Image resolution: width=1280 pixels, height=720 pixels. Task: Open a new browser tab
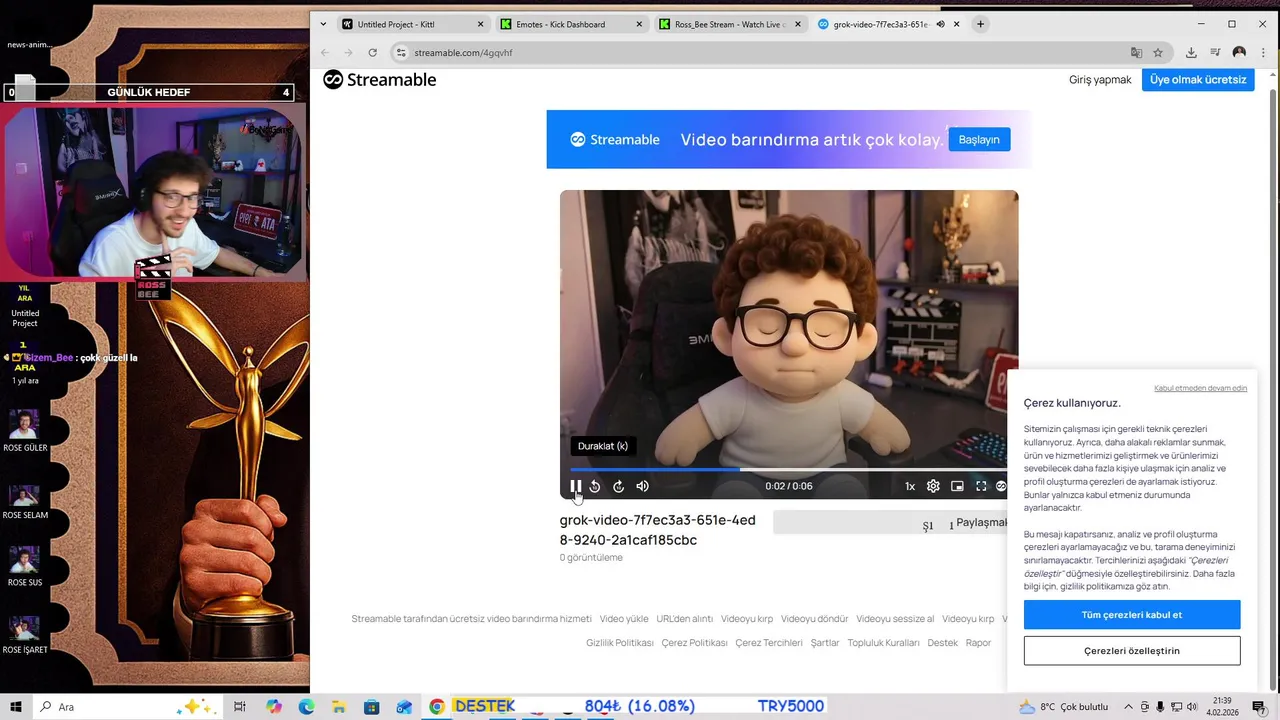point(980,24)
